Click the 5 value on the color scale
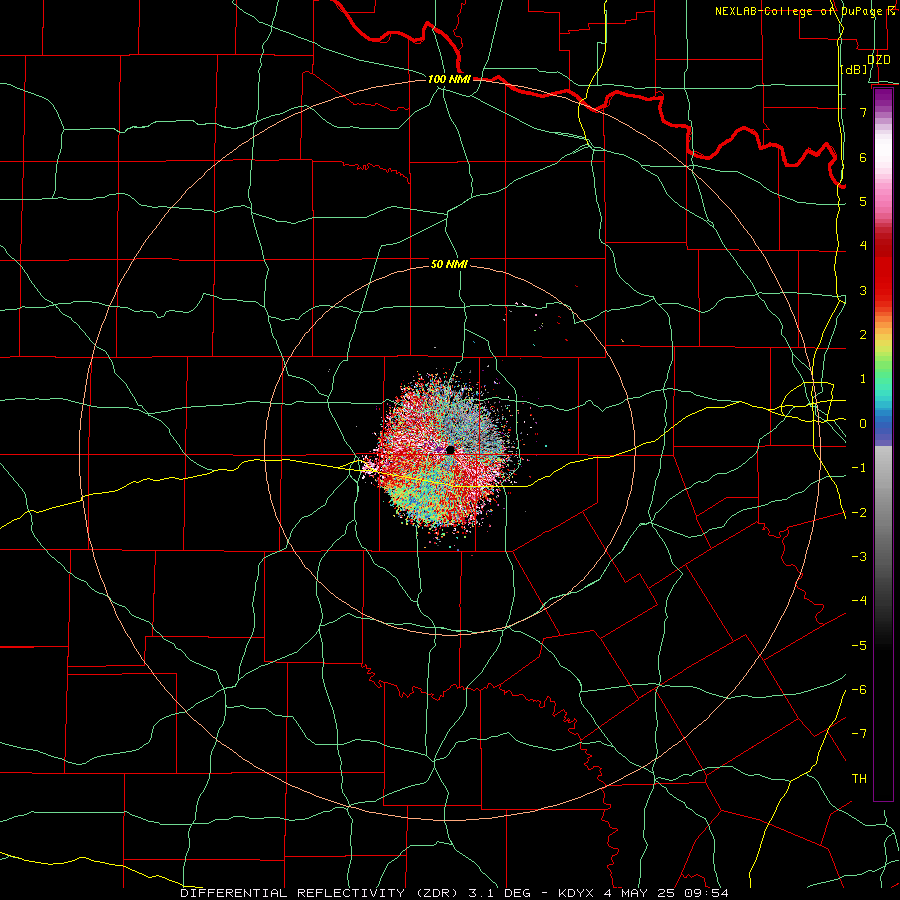Screen dimensions: 900x900 click(863, 201)
